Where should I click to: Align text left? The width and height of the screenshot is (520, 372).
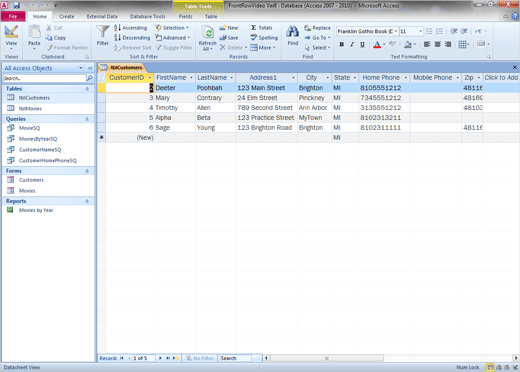tap(427, 44)
